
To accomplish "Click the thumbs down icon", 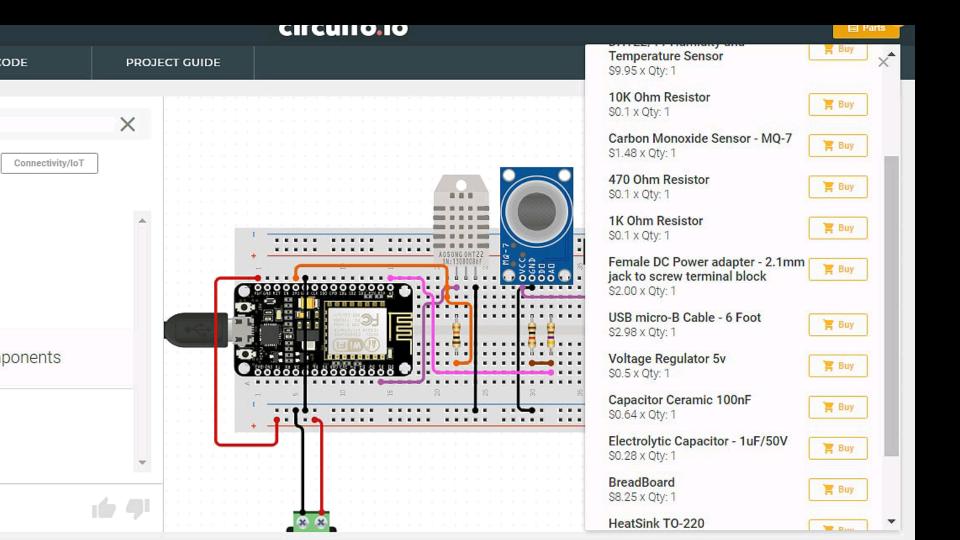I will (138, 508).
